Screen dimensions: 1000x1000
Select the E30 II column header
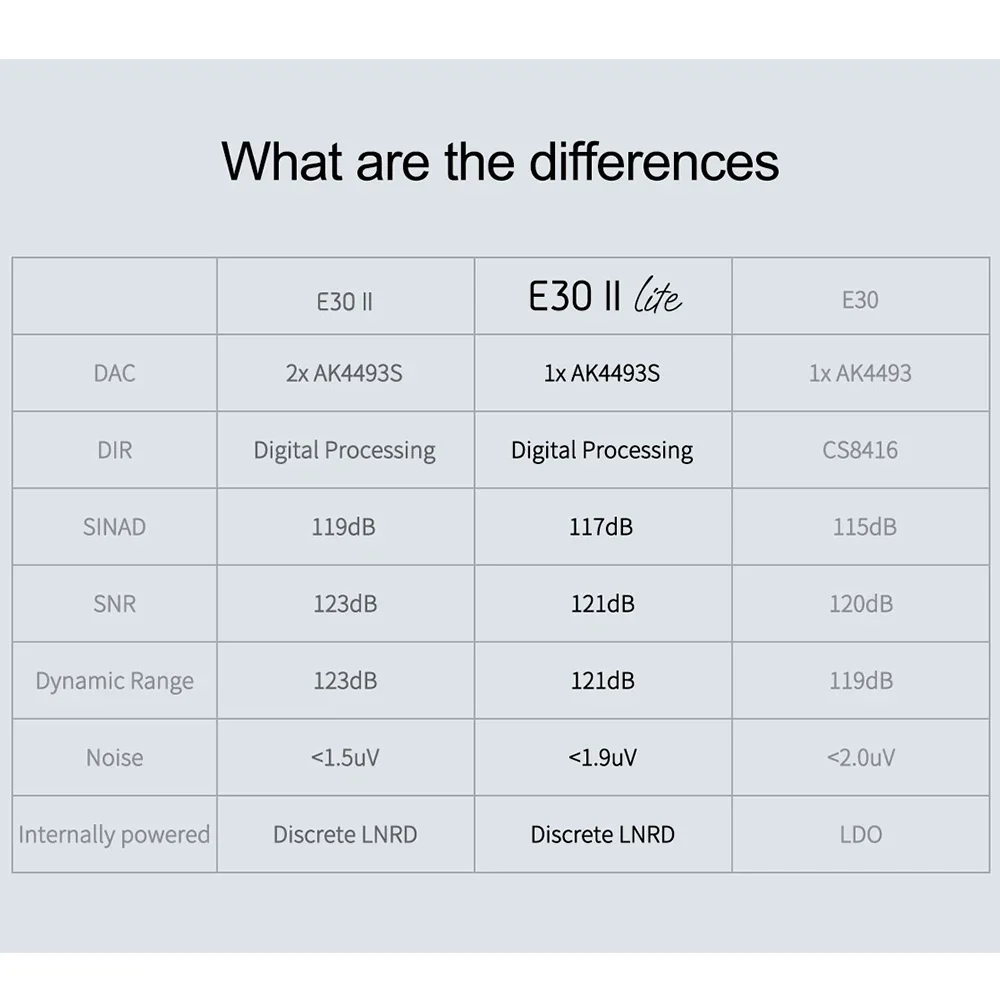click(x=345, y=301)
